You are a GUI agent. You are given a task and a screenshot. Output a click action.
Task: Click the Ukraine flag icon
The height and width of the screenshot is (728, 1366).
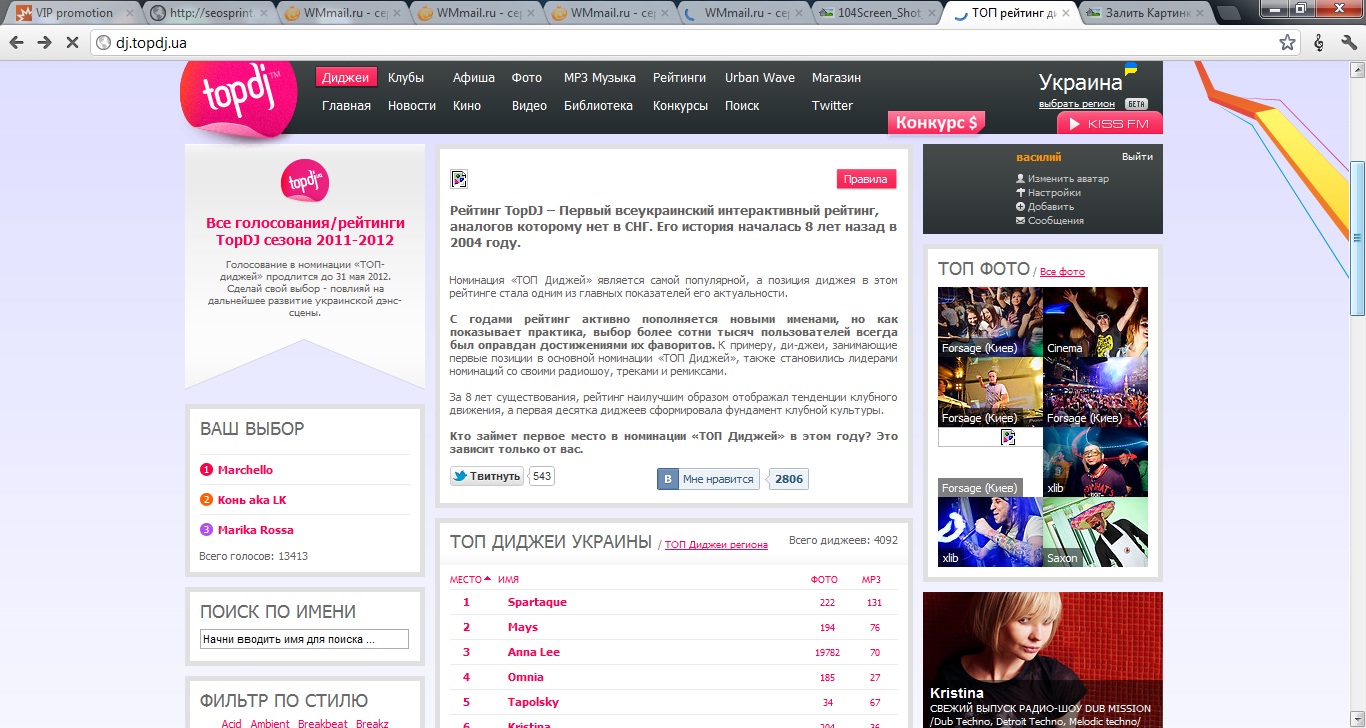[x=1131, y=69]
